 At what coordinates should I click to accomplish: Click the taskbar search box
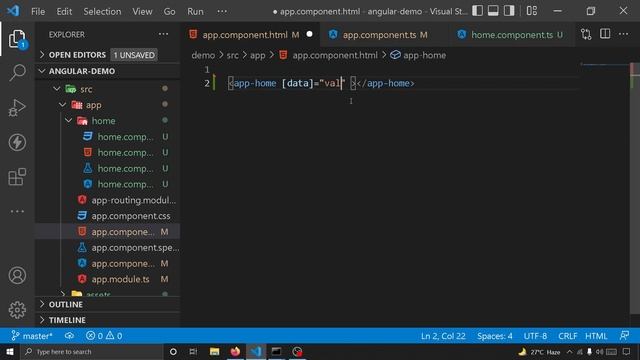point(92,351)
